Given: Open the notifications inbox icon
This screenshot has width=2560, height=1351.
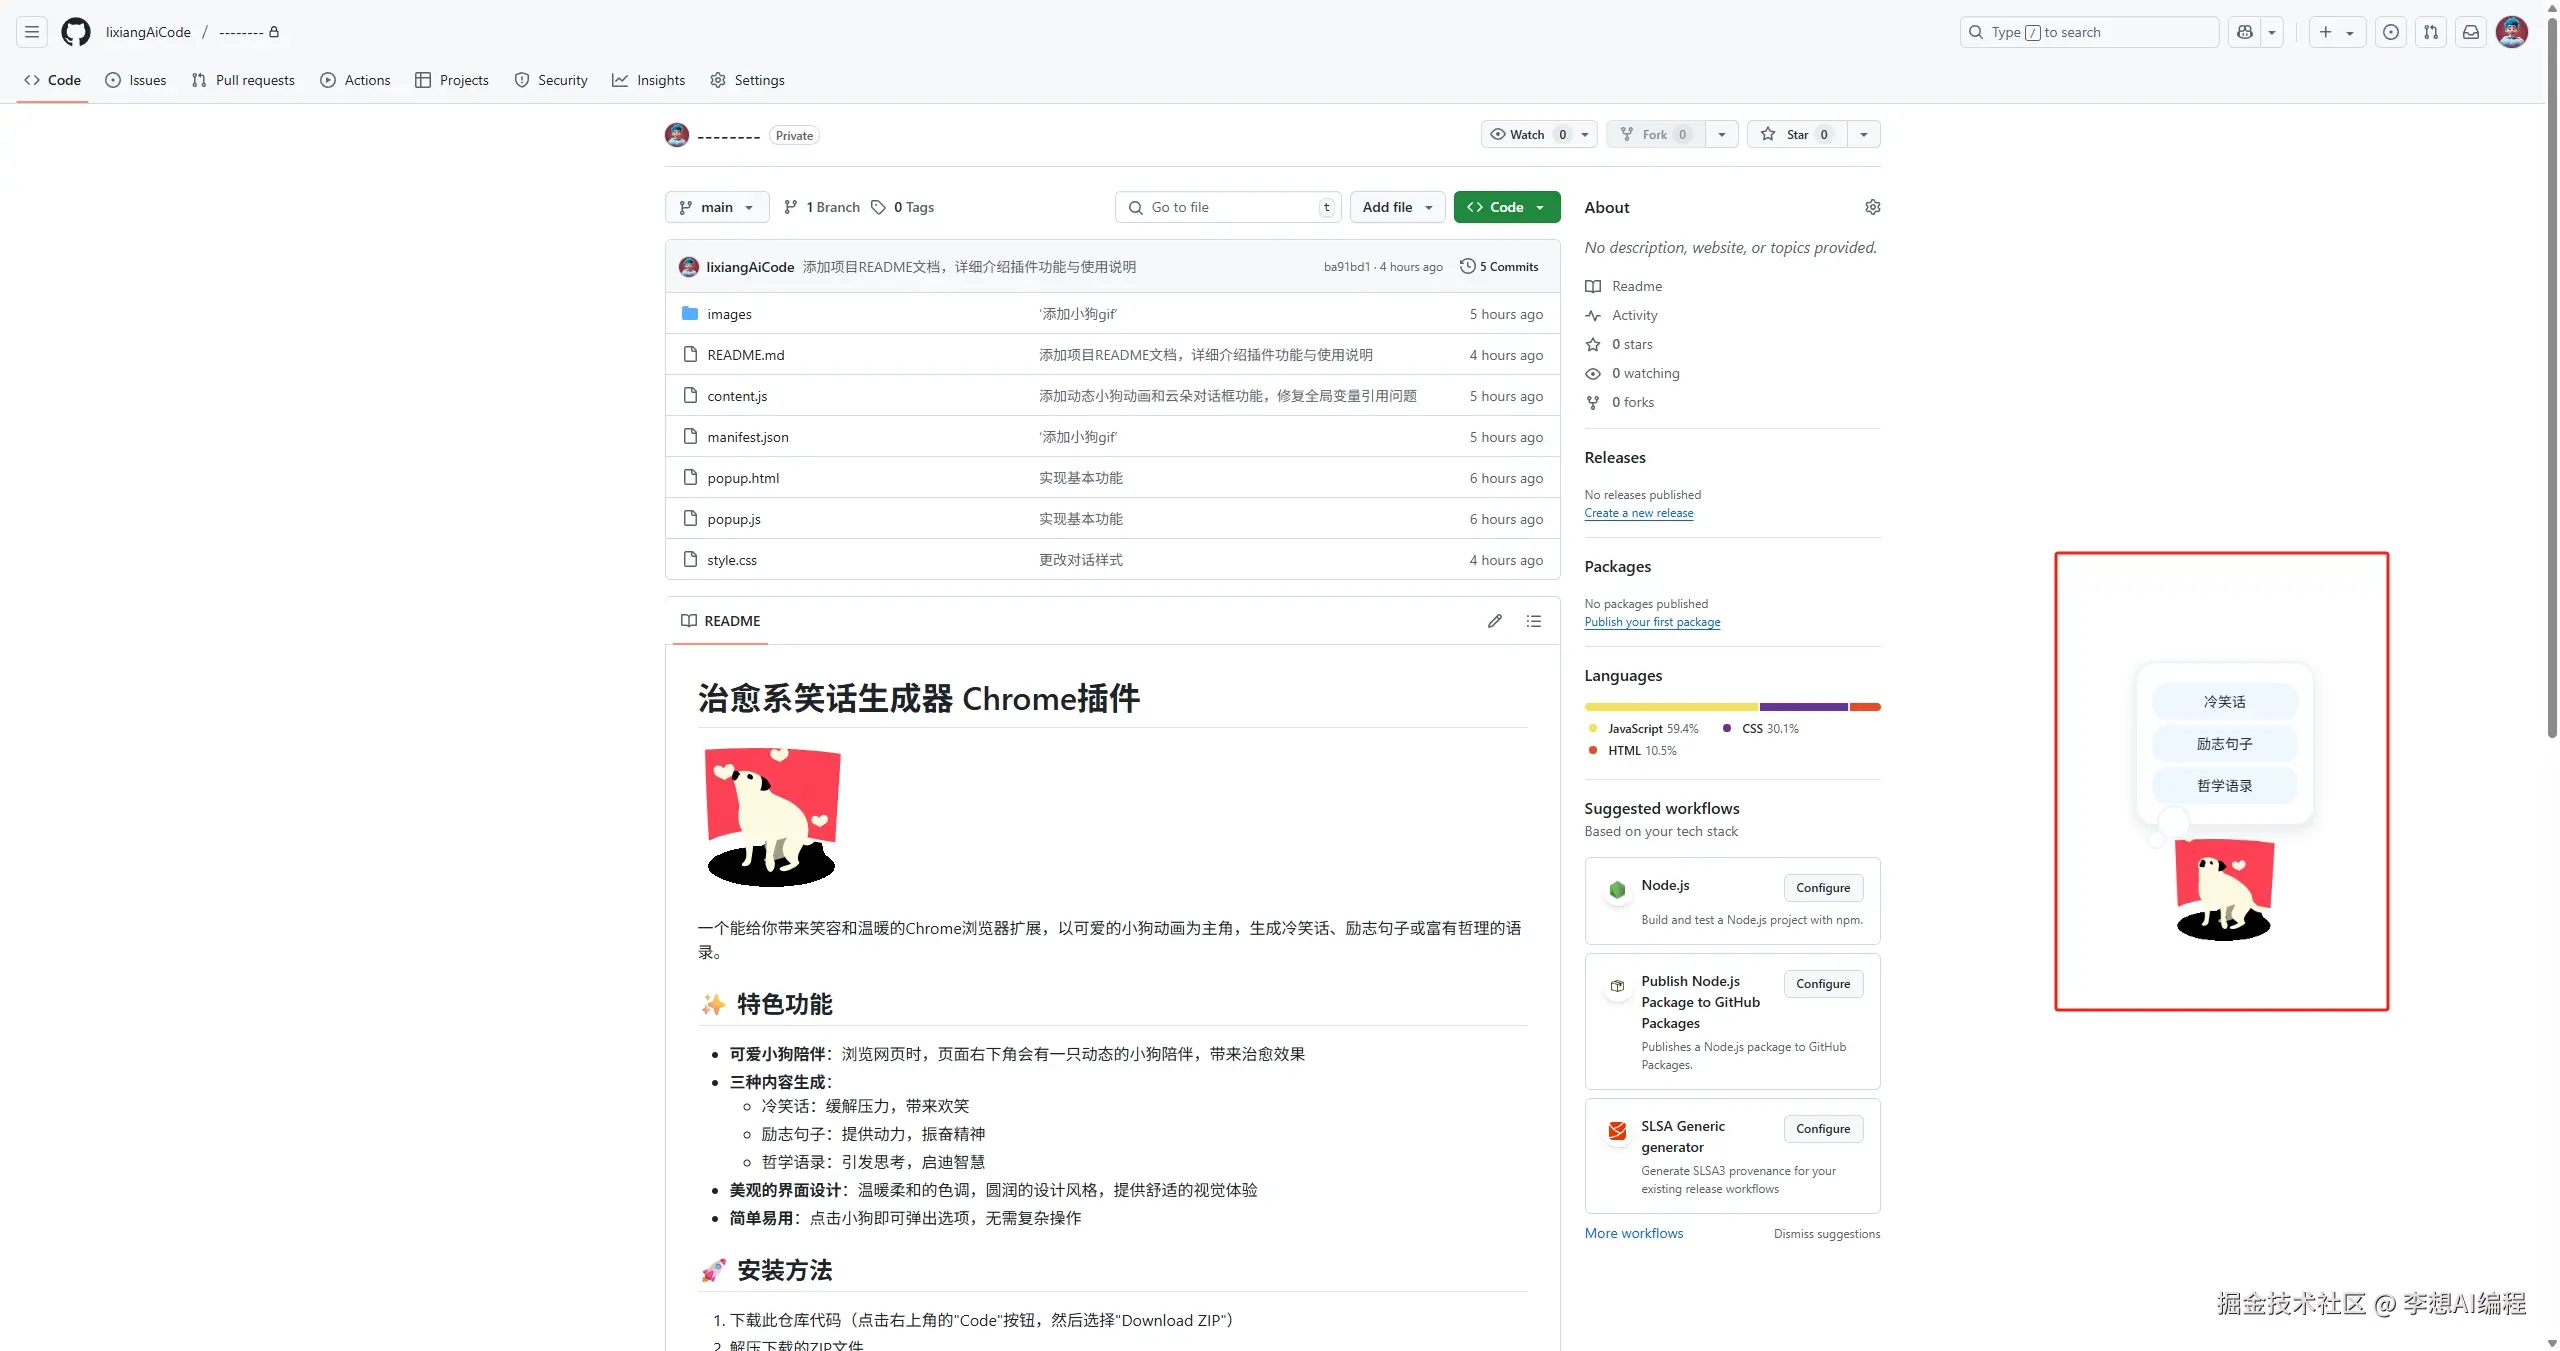Looking at the screenshot, I should pyautogui.click(x=2470, y=32).
